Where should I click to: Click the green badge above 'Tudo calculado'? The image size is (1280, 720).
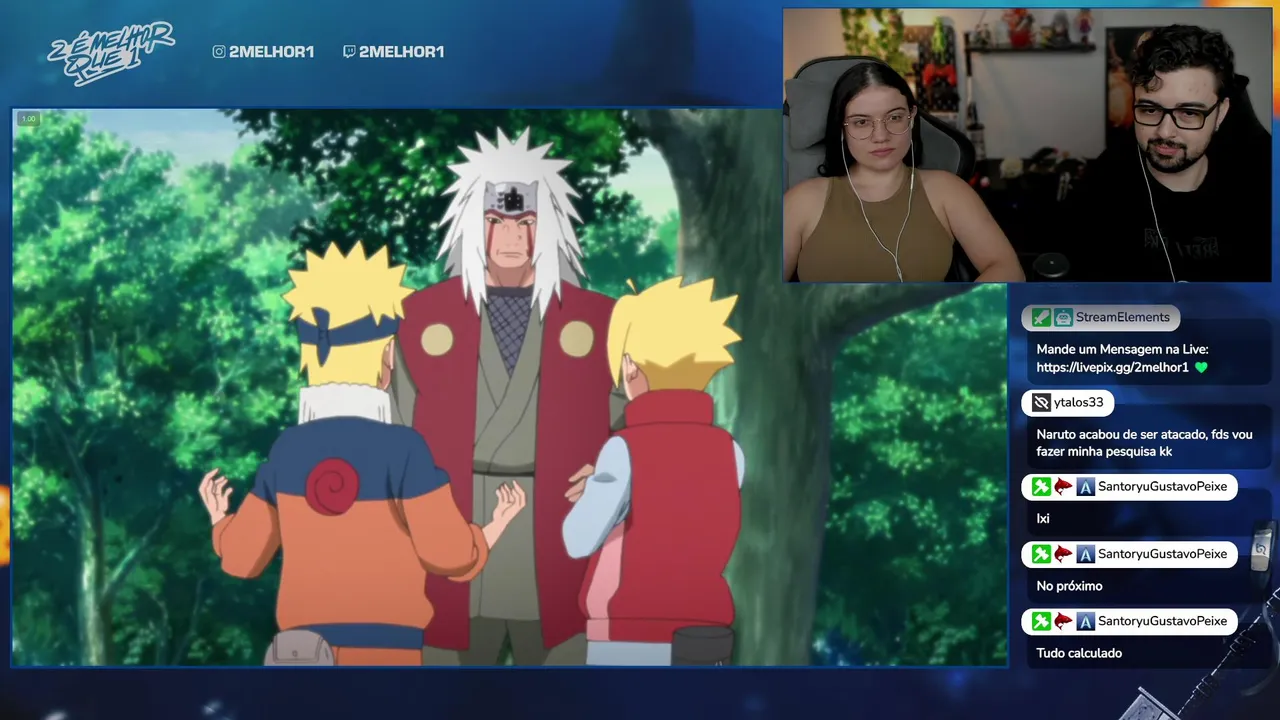(1041, 621)
